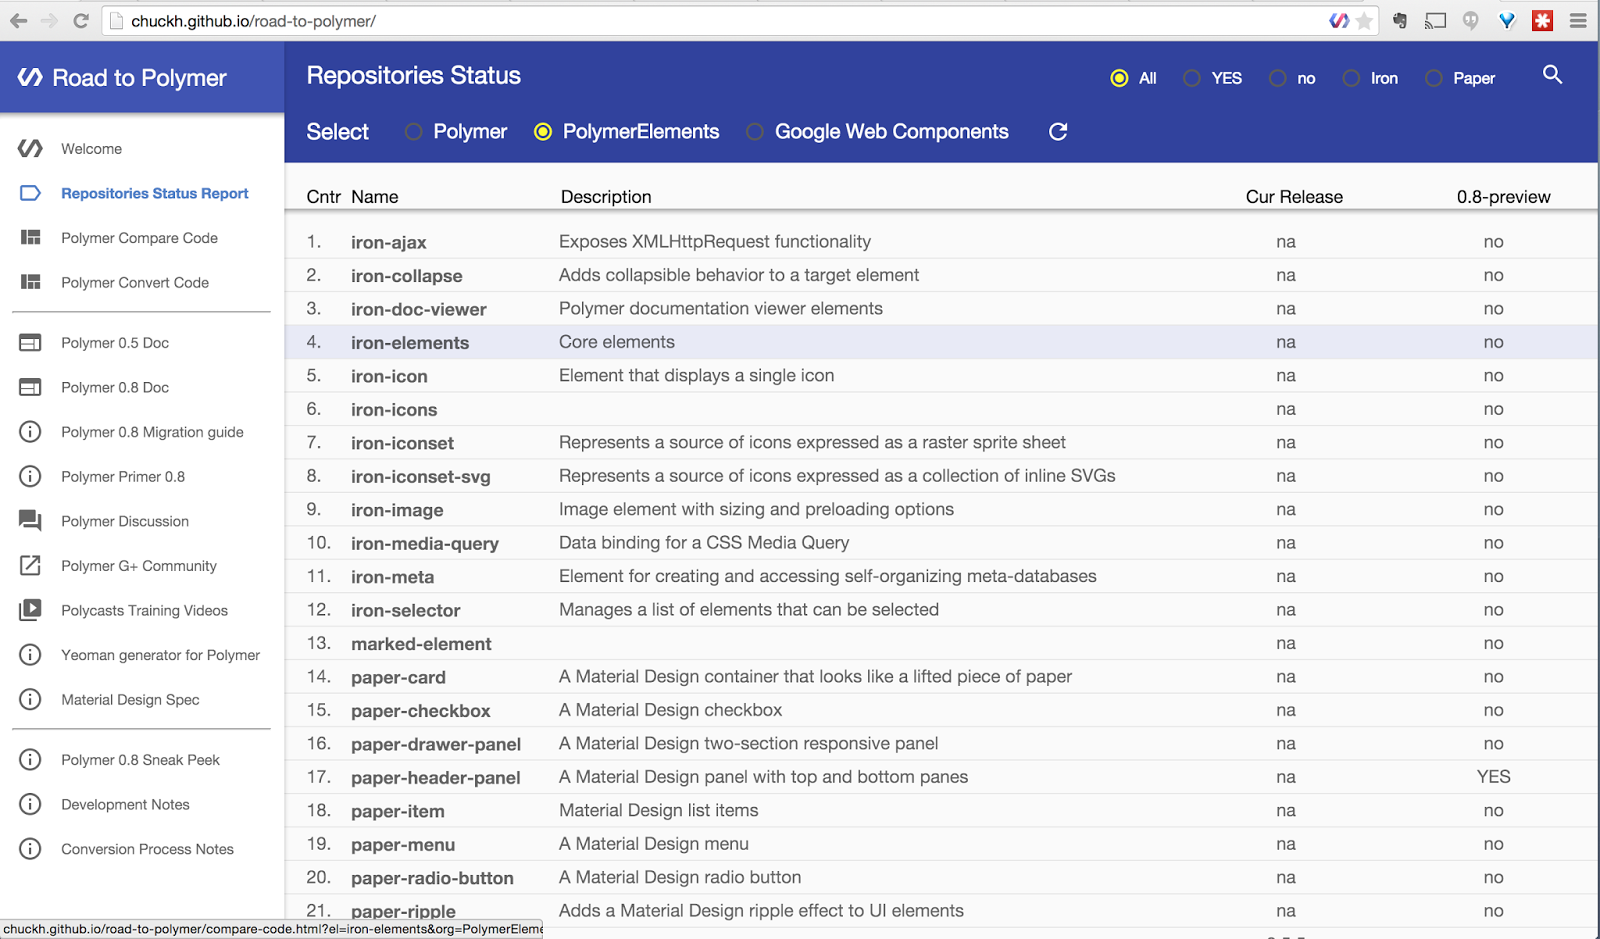The height and width of the screenshot is (939, 1600).
Task: Click the description 'Core elements'
Action: tap(617, 342)
